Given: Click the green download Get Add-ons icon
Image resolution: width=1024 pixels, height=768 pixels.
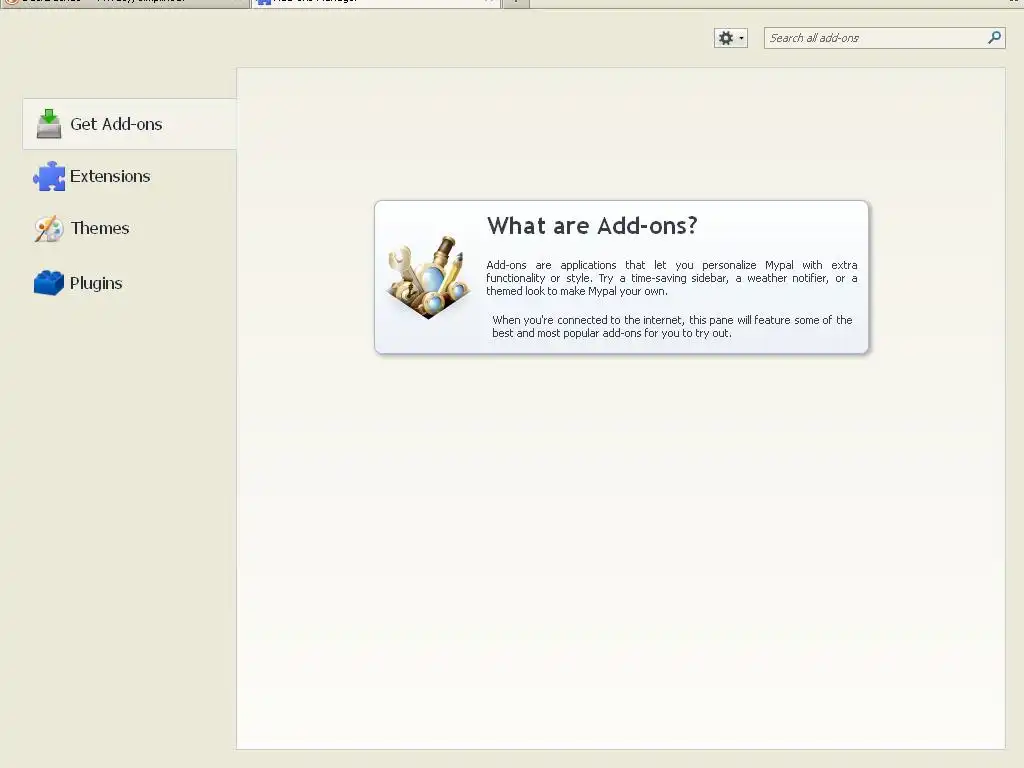Looking at the screenshot, I should point(49,124).
